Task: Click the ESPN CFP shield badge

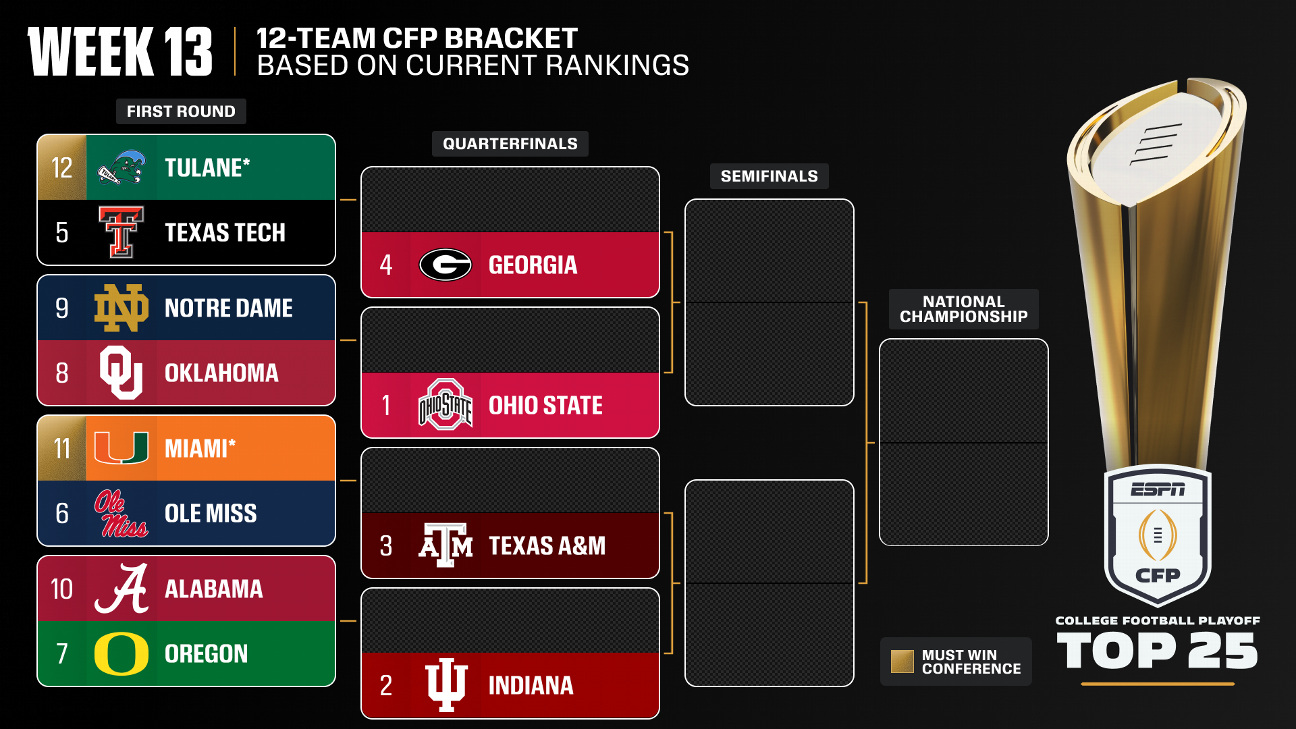Action: tap(1157, 535)
